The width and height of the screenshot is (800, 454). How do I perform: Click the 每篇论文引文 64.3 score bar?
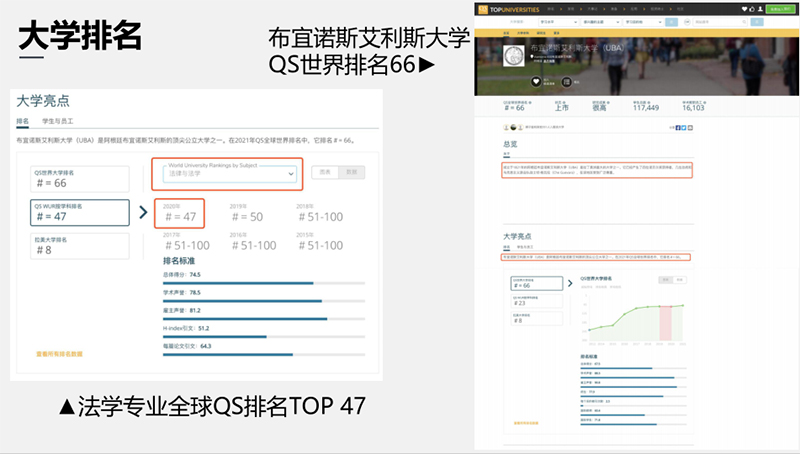click(x=264, y=355)
